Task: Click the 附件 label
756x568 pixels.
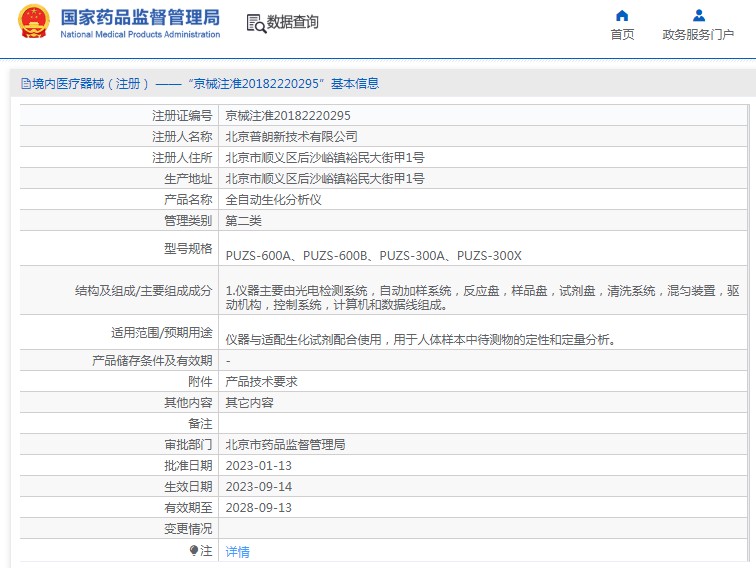Action: pos(200,382)
